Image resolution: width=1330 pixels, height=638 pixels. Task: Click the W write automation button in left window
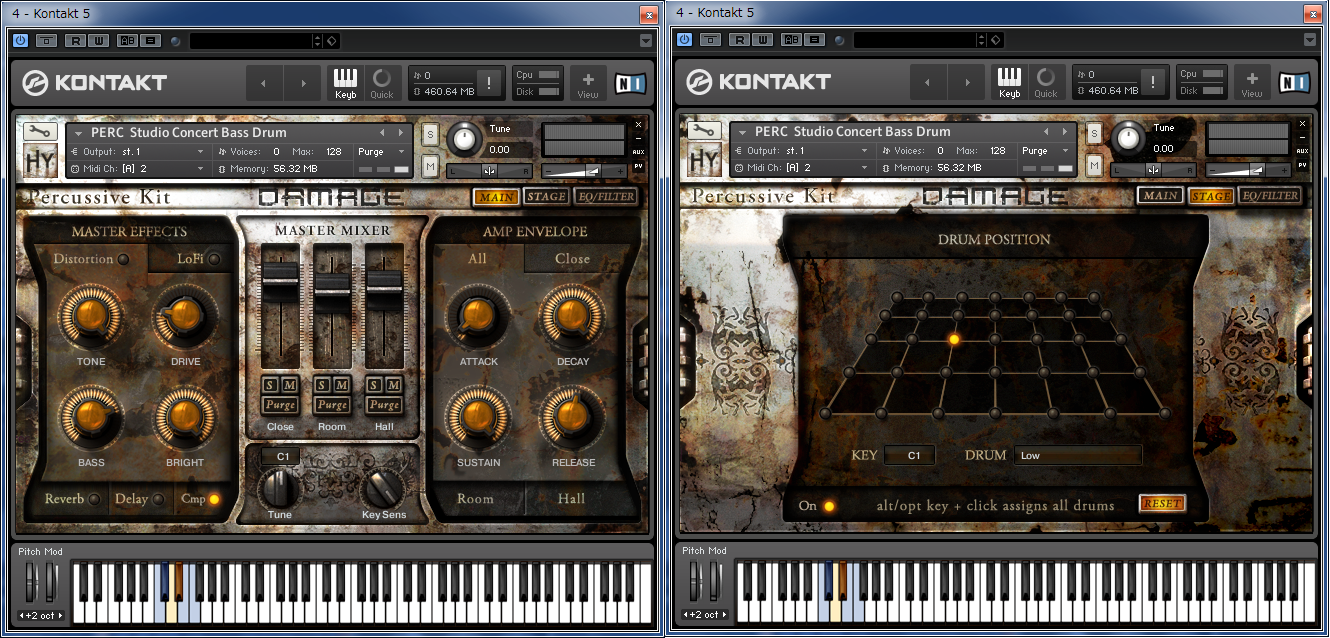(x=98, y=41)
